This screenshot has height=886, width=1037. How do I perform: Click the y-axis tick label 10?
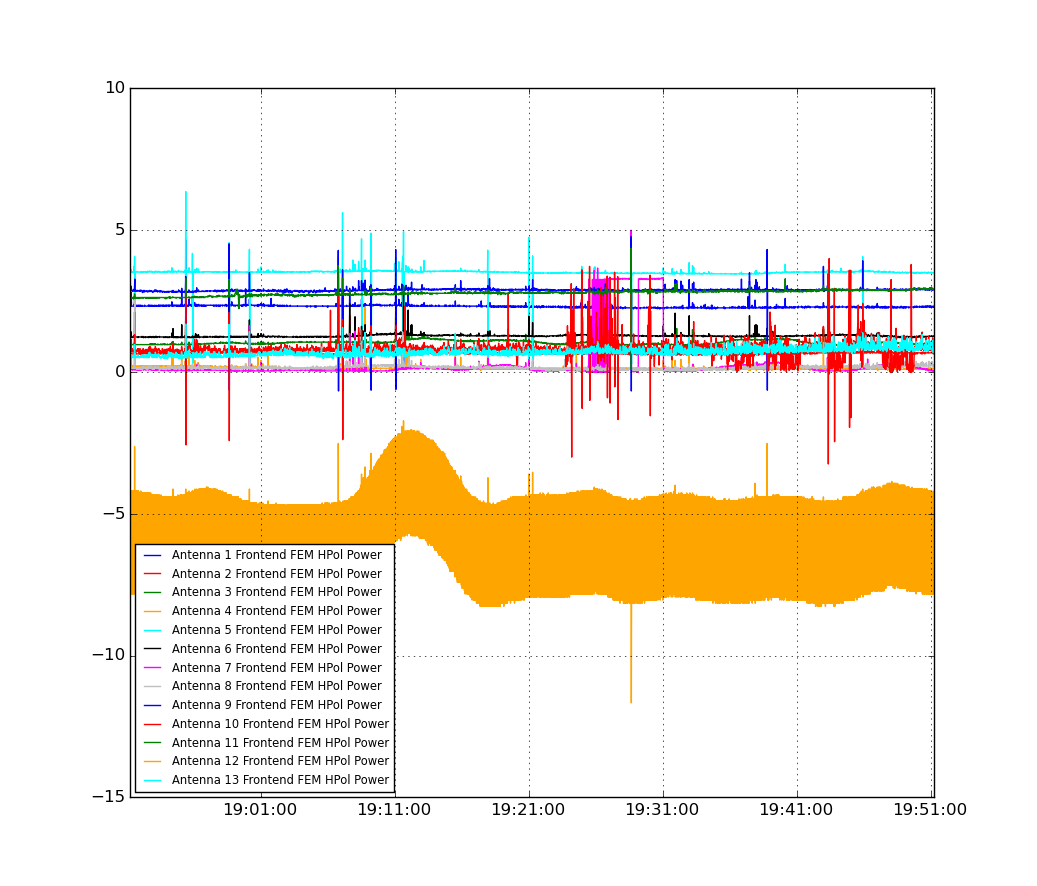115,88
